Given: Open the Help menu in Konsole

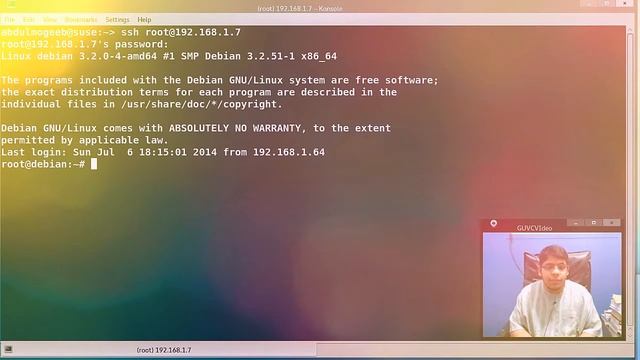Looking at the screenshot, I should click(x=144, y=20).
